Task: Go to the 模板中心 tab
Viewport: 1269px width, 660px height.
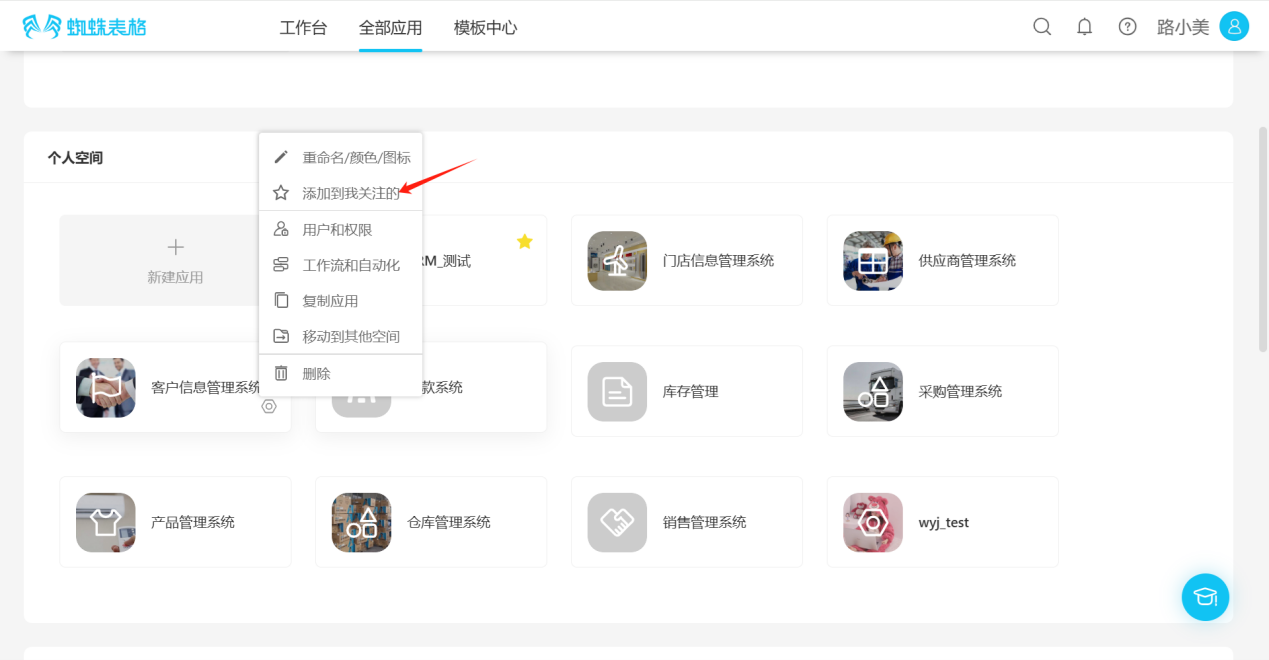Action: 485,28
